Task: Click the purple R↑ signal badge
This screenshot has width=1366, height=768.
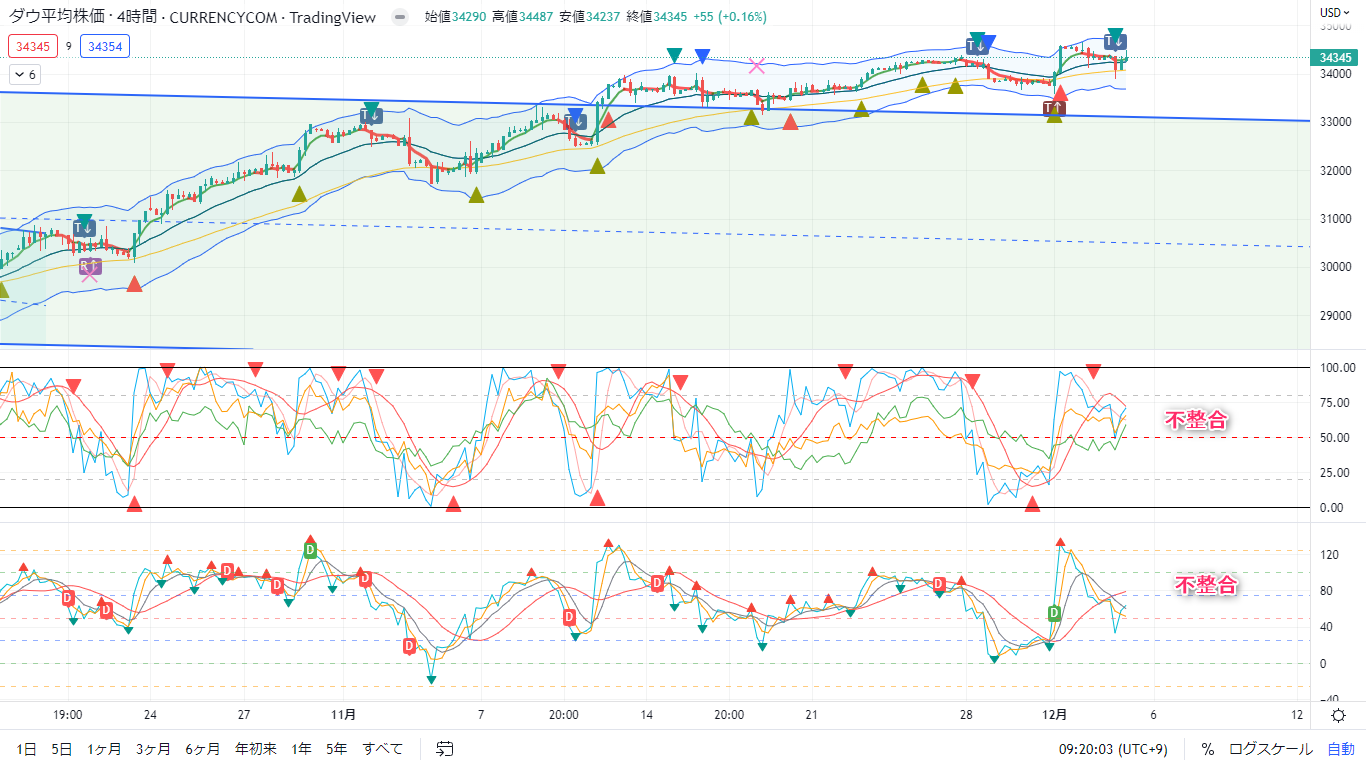Action: 90,266
